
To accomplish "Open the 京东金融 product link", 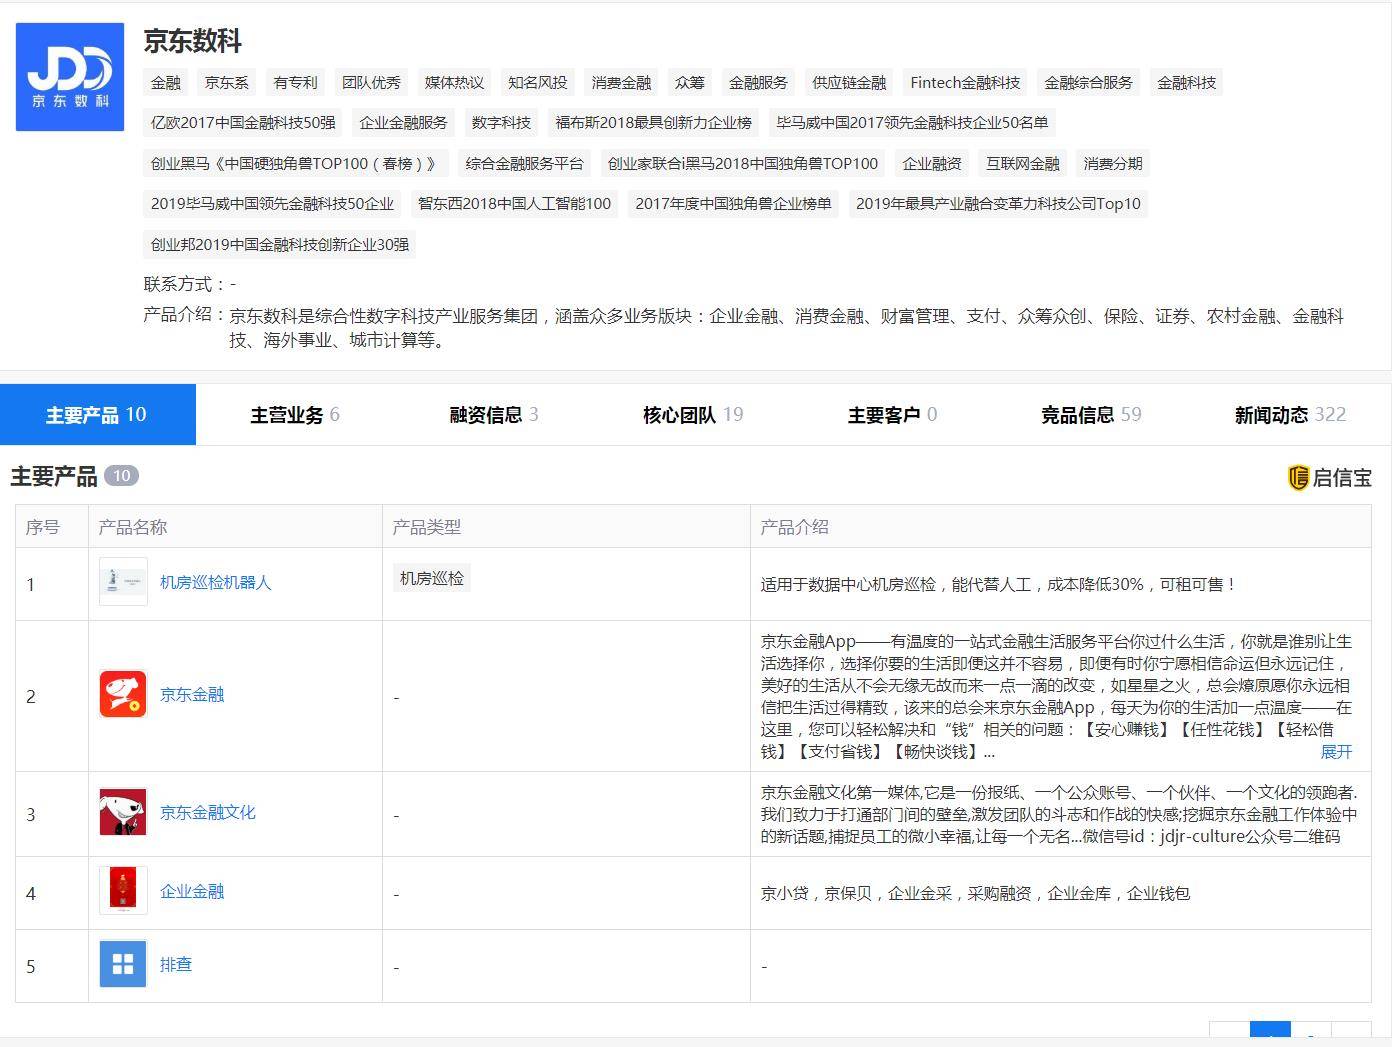I will click(x=192, y=694).
